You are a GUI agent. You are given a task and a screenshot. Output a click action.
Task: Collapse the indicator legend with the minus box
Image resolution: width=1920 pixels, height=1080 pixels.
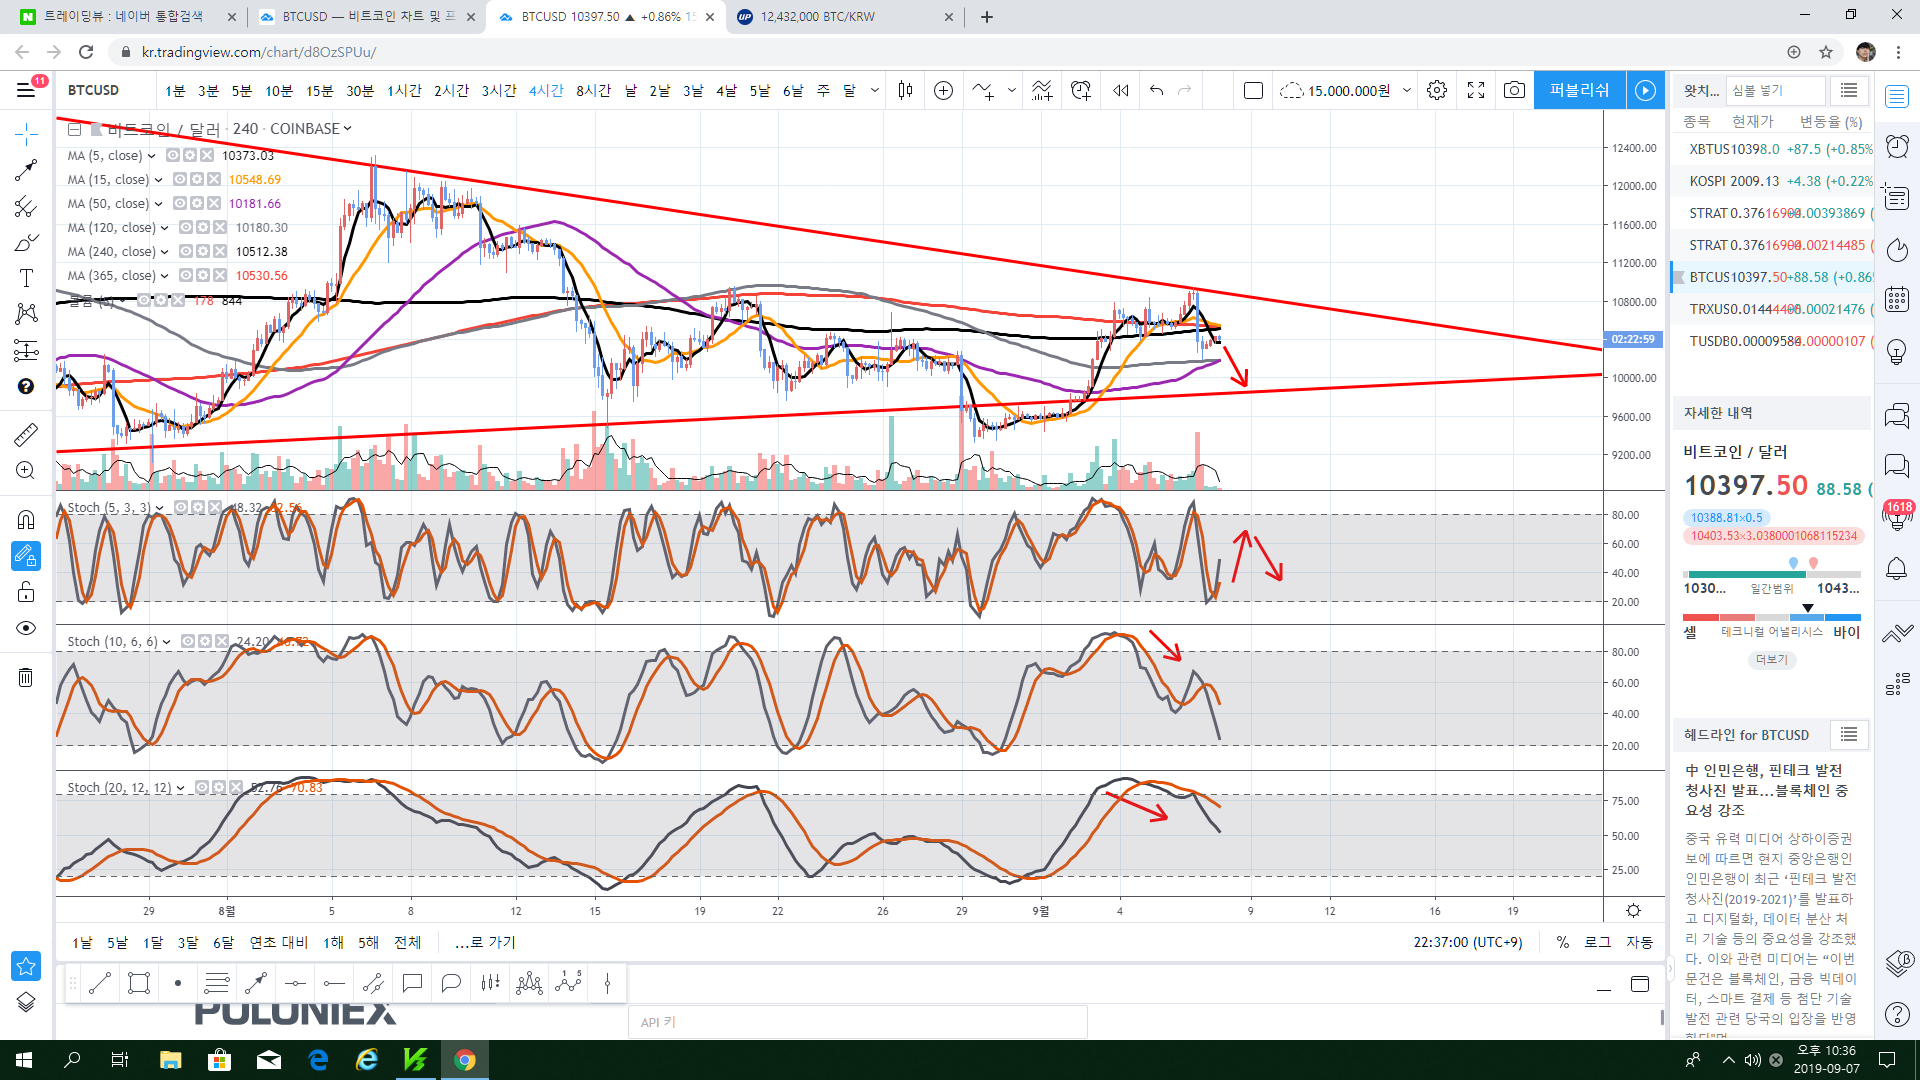pyautogui.click(x=75, y=129)
